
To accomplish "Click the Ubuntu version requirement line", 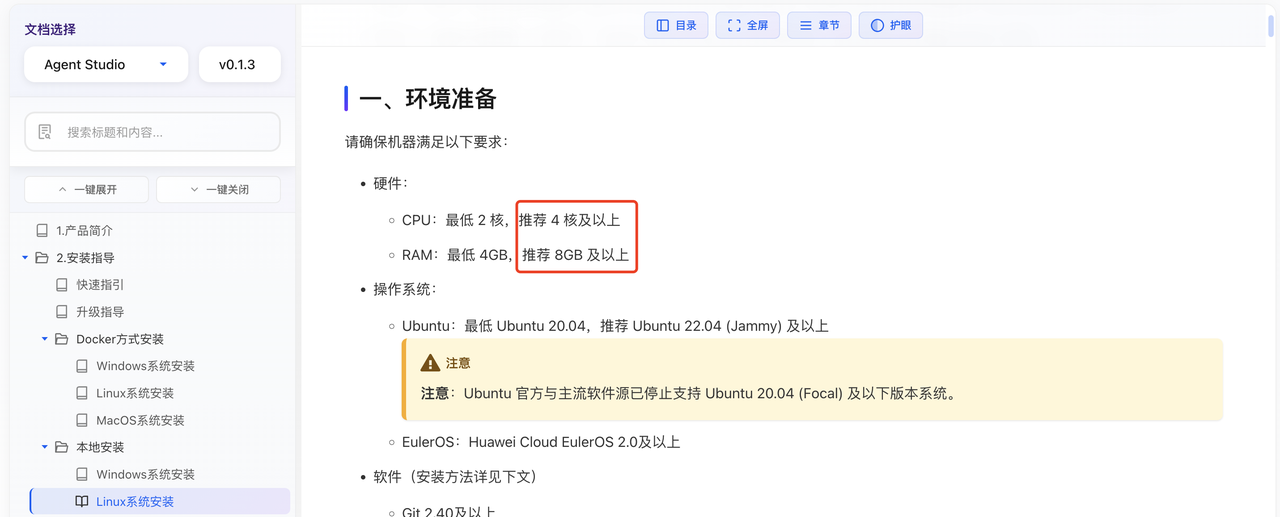I will [615, 326].
